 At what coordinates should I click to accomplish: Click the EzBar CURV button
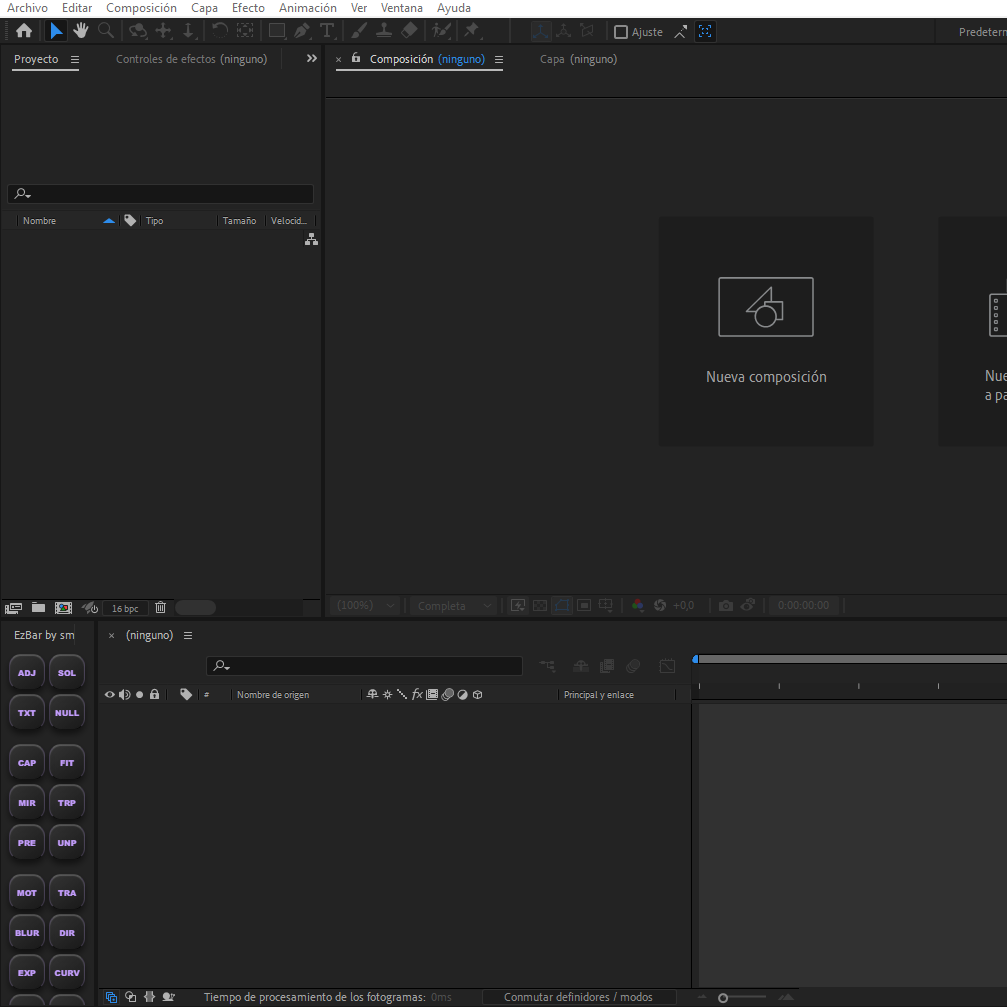click(x=67, y=972)
